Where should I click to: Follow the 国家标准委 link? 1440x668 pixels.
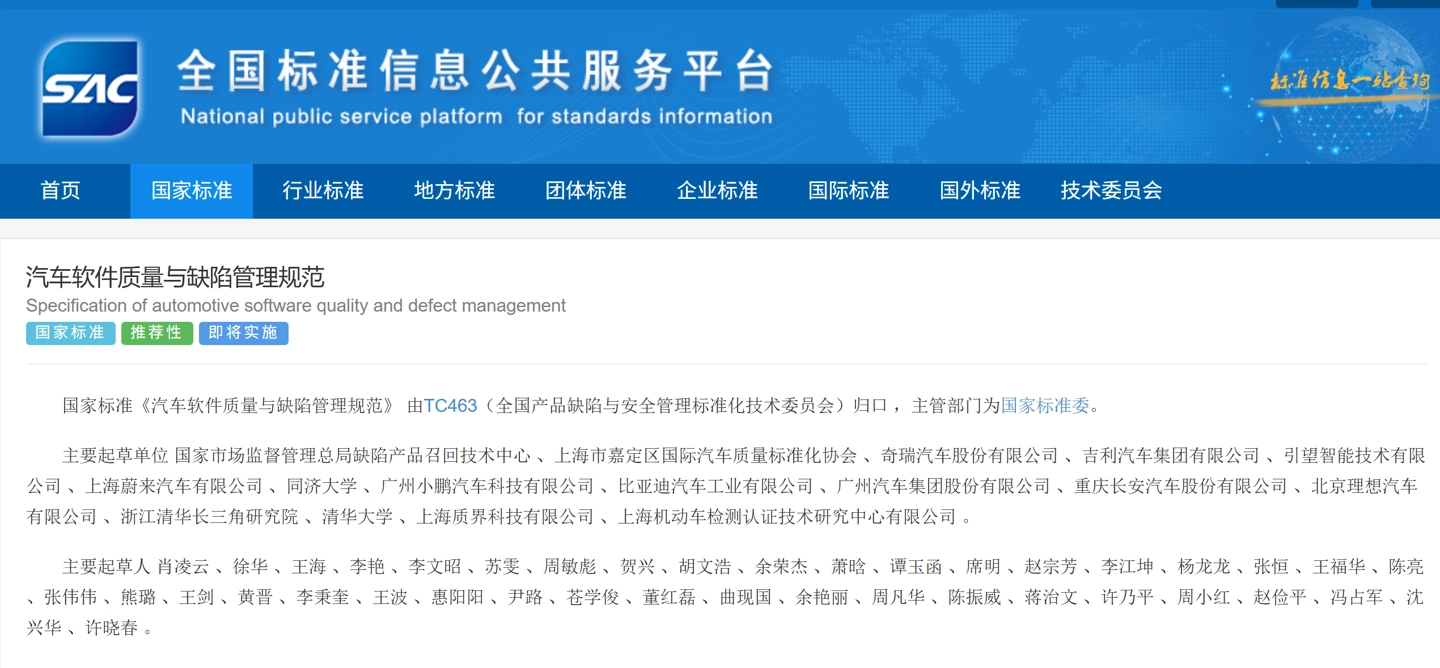1045,406
